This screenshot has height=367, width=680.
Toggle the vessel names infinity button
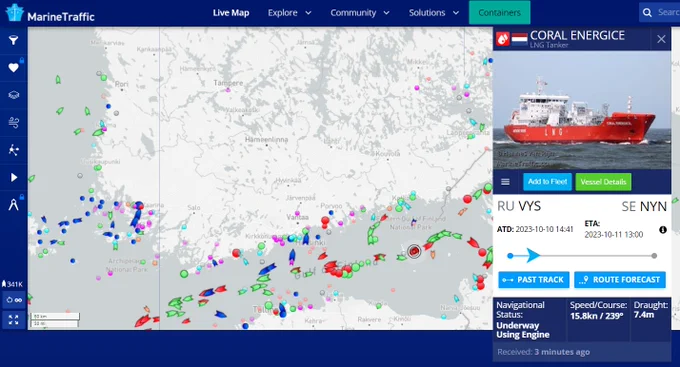coord(13,300)
